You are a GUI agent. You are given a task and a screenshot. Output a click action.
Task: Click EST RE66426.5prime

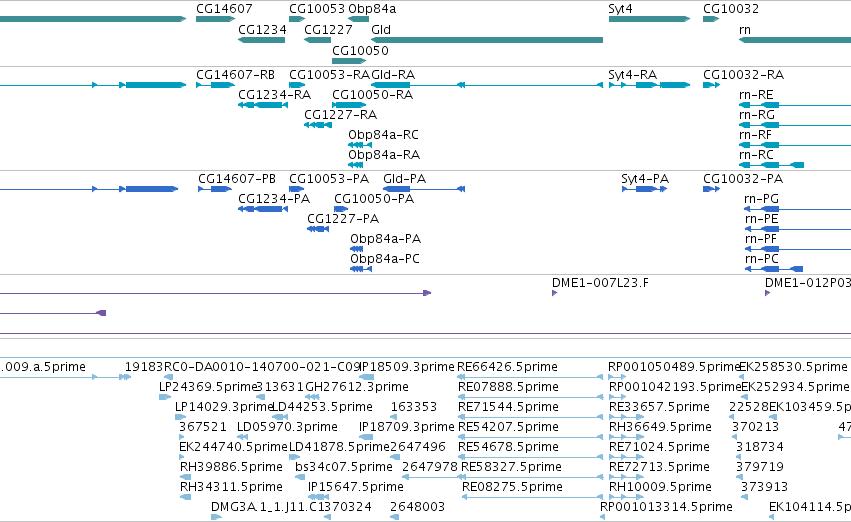(507, 367)
